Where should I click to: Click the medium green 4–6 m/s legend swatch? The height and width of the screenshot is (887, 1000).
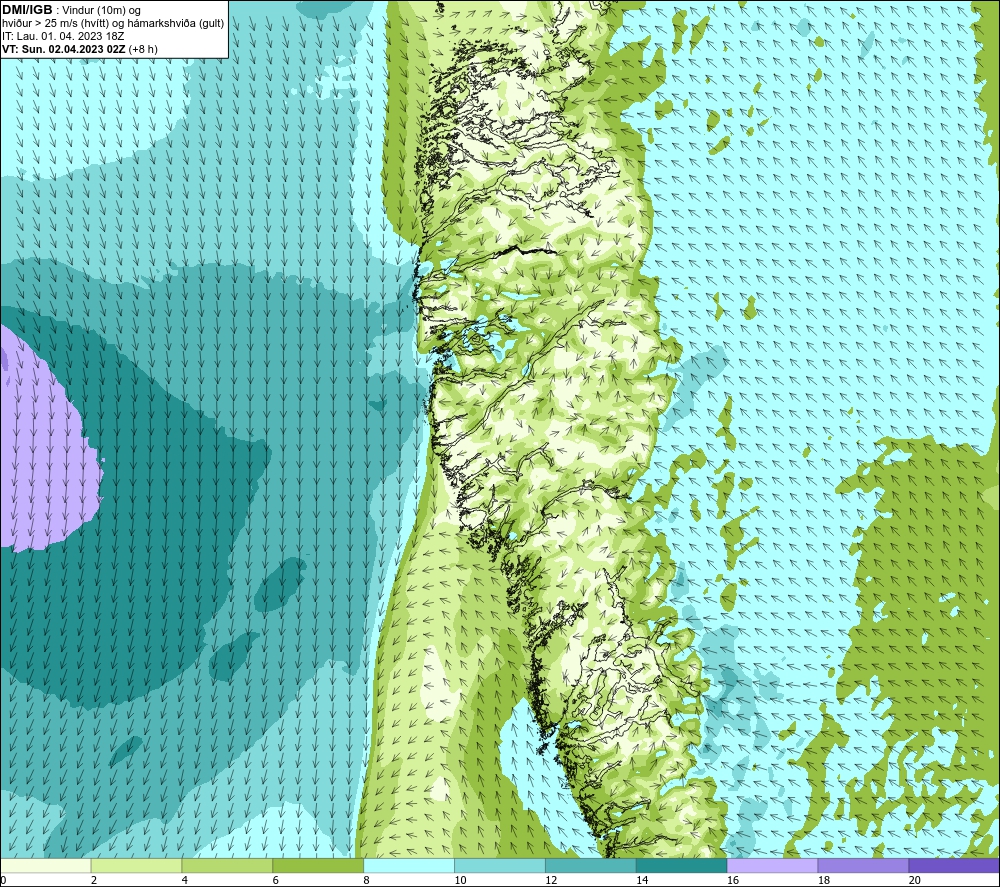tap(227, 866)
